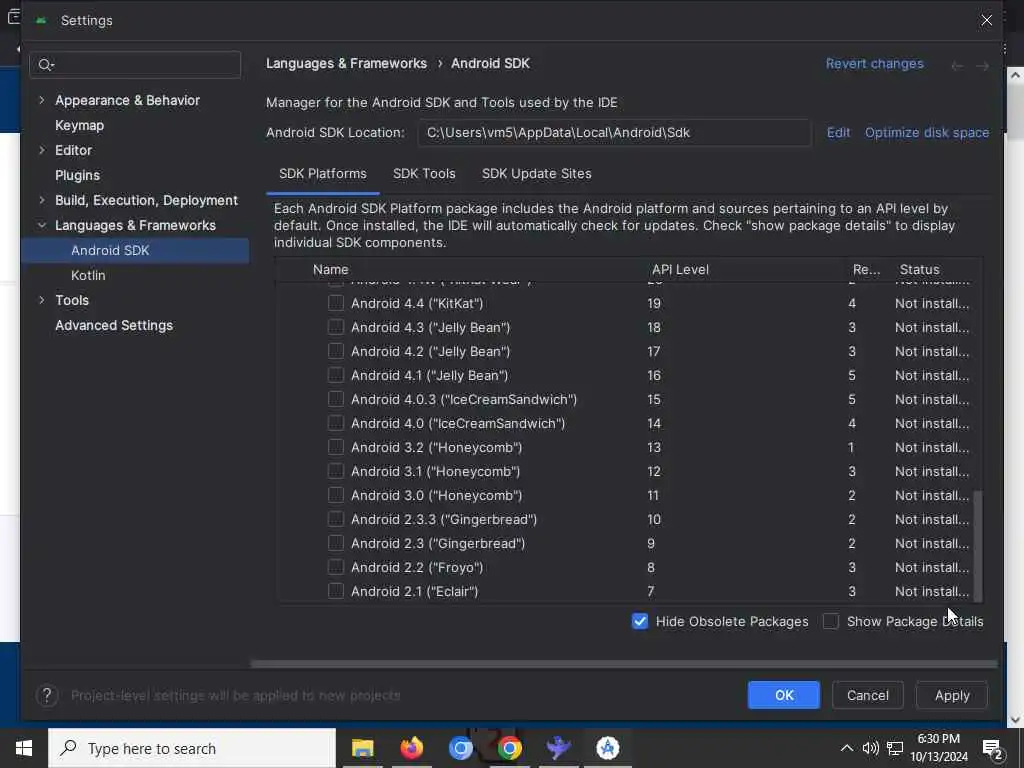Check the Android 4.3 Jelly Bean checkbox
This screenshot has height=768, width=1024.
coord(336,327)
